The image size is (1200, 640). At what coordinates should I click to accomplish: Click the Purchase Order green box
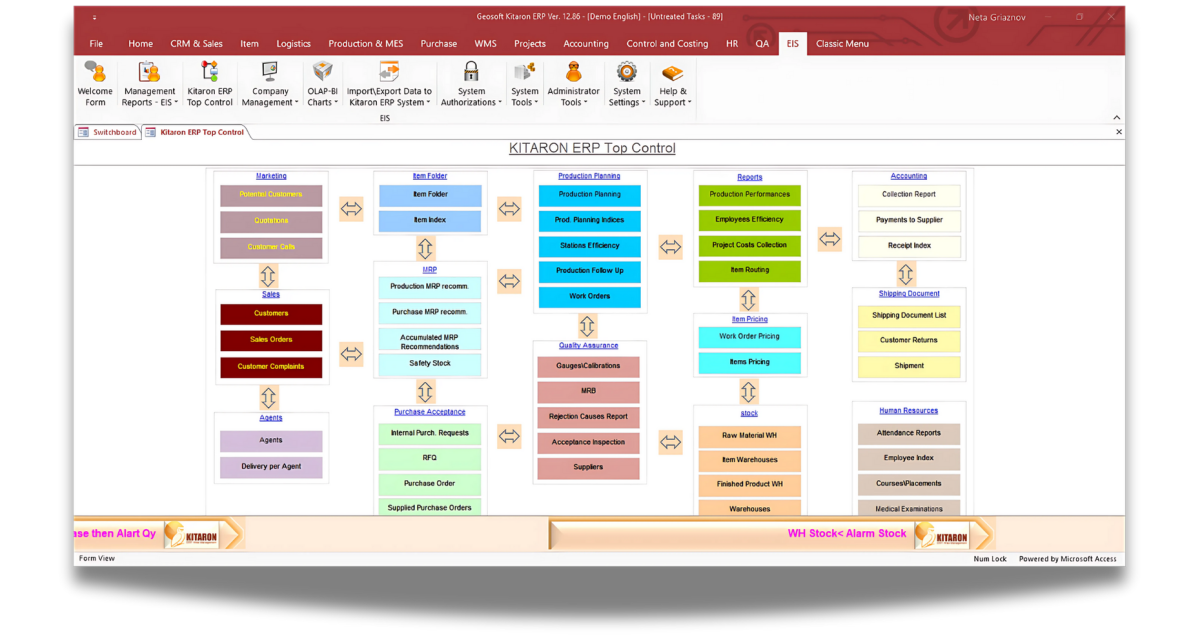[429, 484]
